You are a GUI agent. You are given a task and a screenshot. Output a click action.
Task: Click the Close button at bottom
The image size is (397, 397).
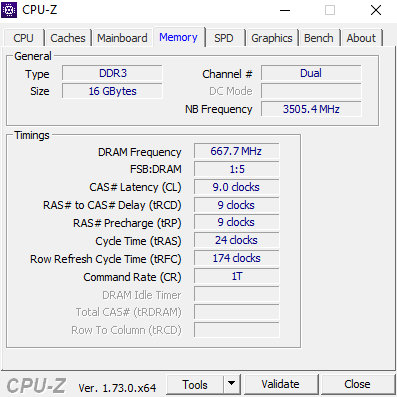tap(357, 384)
